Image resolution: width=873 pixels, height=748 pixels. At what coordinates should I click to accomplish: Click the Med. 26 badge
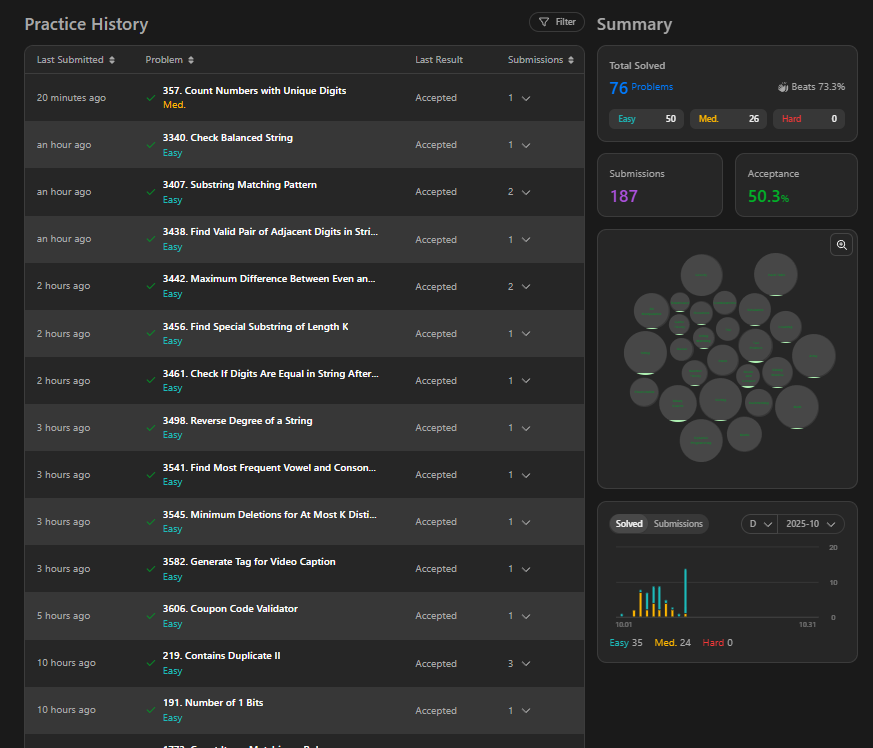coord(728,119)
